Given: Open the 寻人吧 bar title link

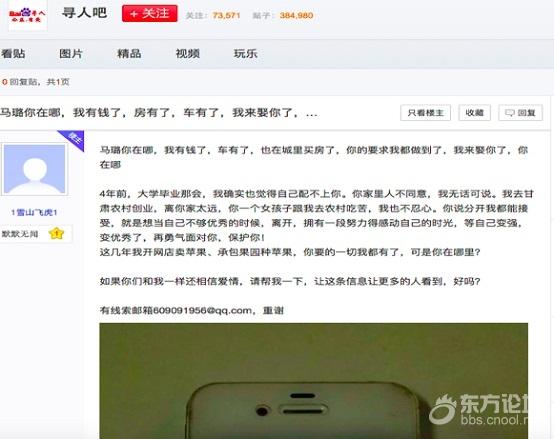Looking at the screenshot, I should [x=84, y=13].
